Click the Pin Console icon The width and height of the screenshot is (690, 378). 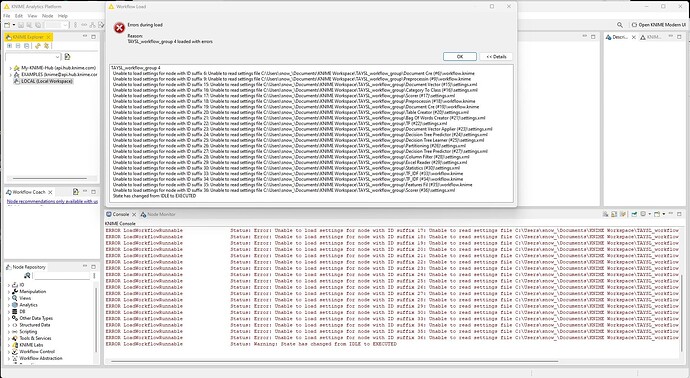634,214
